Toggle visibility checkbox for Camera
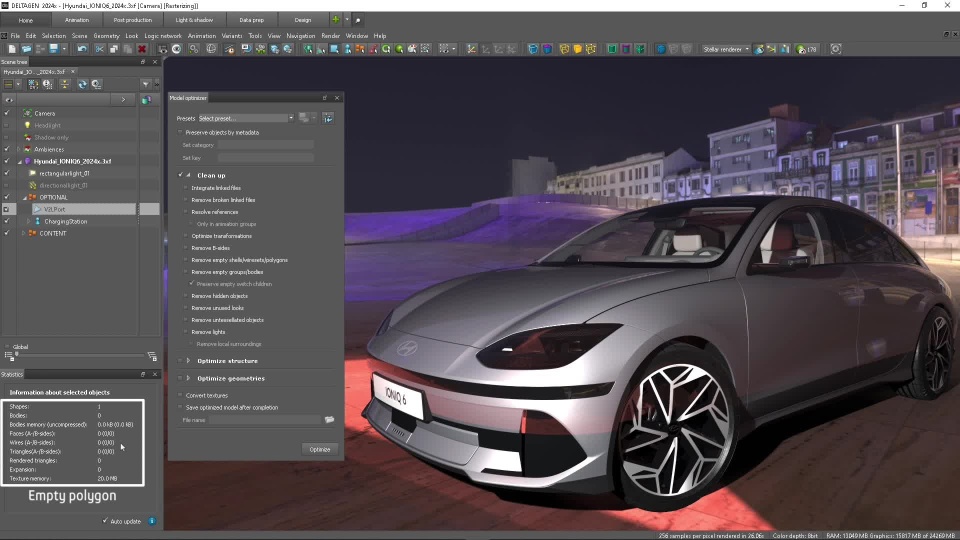Viewport: 960px width, 540px height. coord(7,113)
